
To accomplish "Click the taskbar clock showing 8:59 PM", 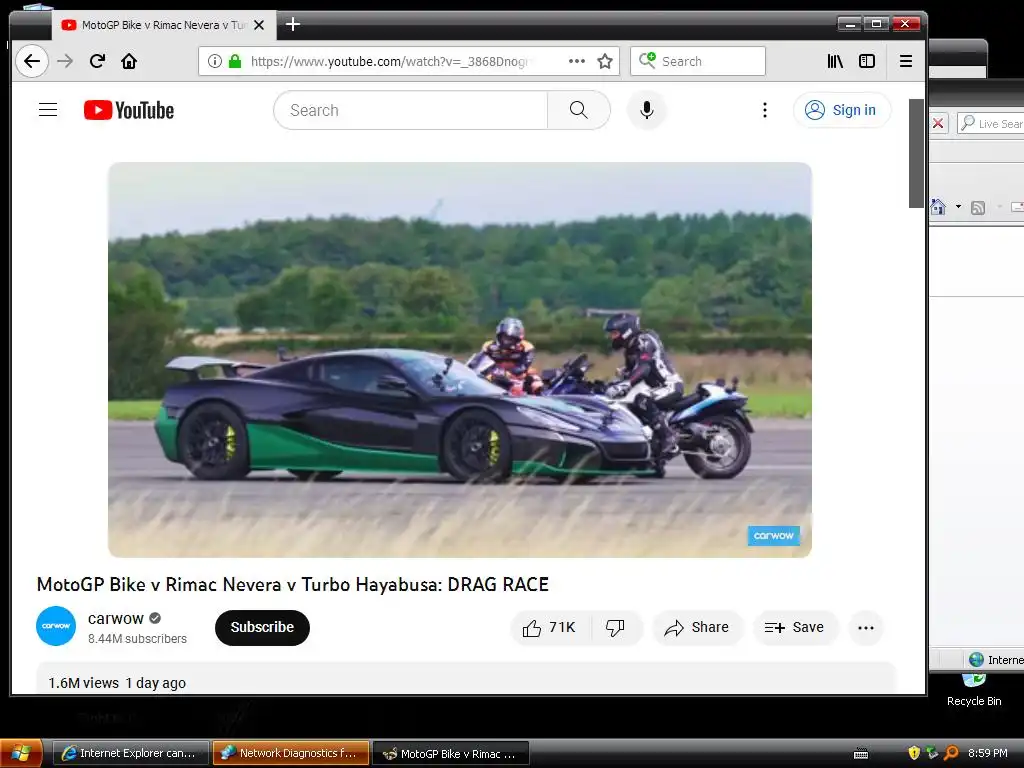I will pyautogui.click(x=987, y=753).
